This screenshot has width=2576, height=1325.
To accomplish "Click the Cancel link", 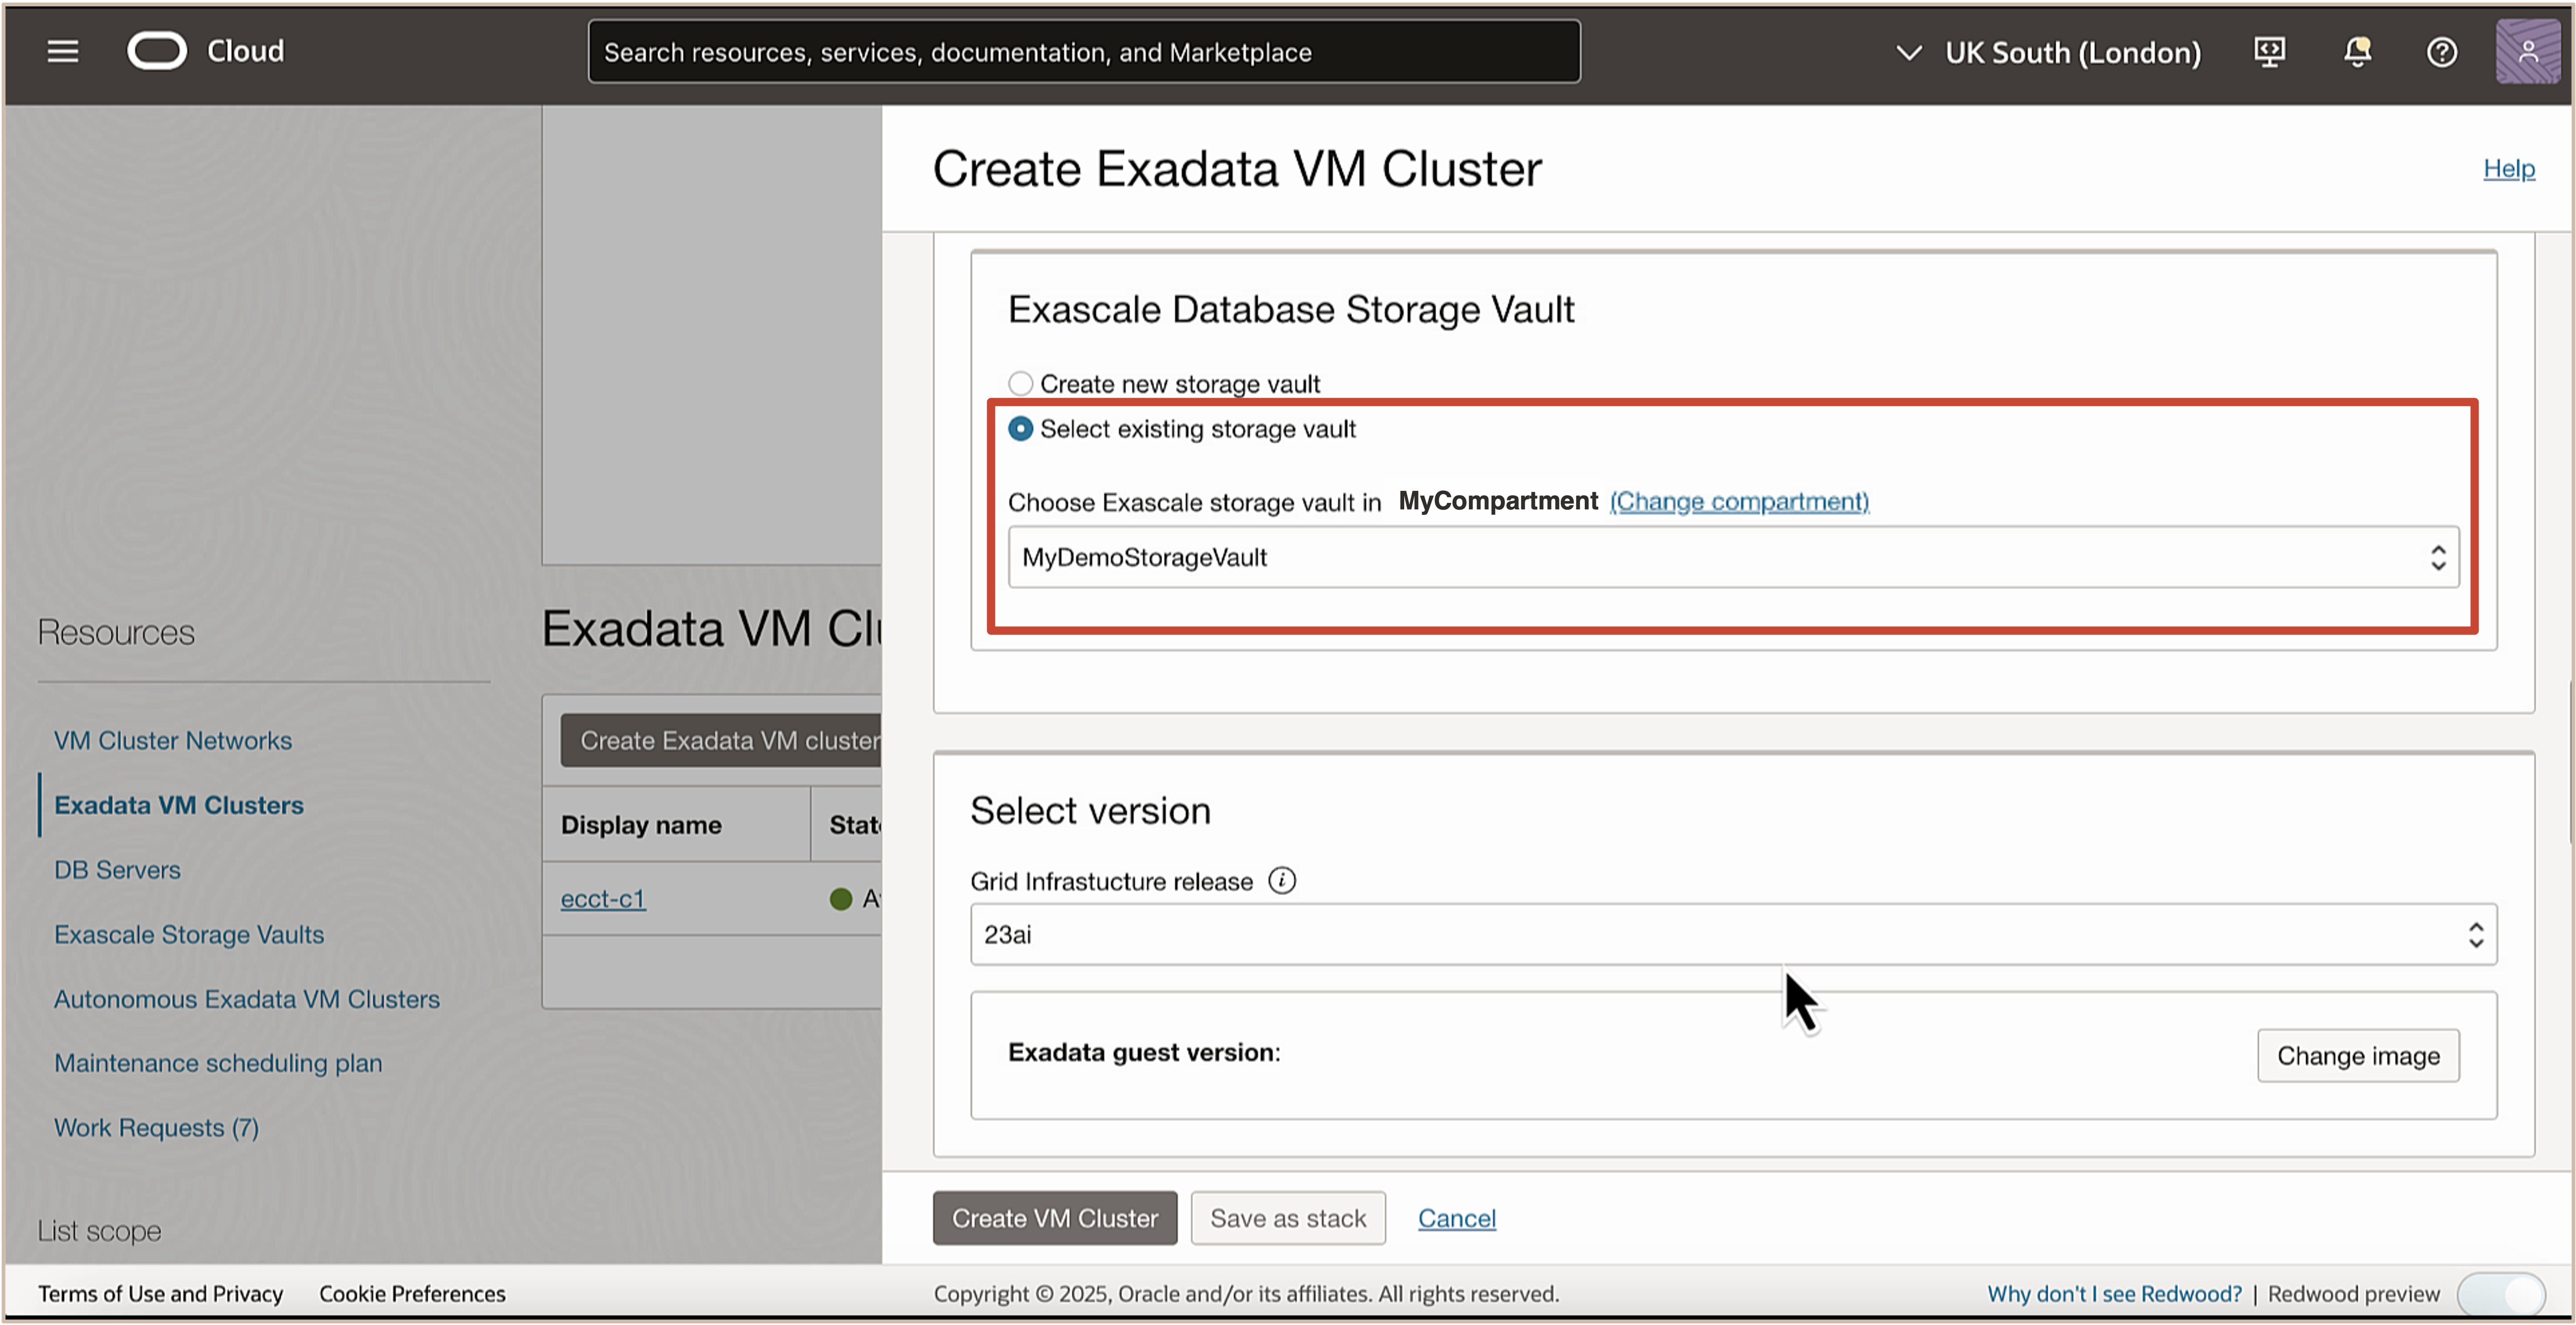I will click(x=1456, y=1218).
